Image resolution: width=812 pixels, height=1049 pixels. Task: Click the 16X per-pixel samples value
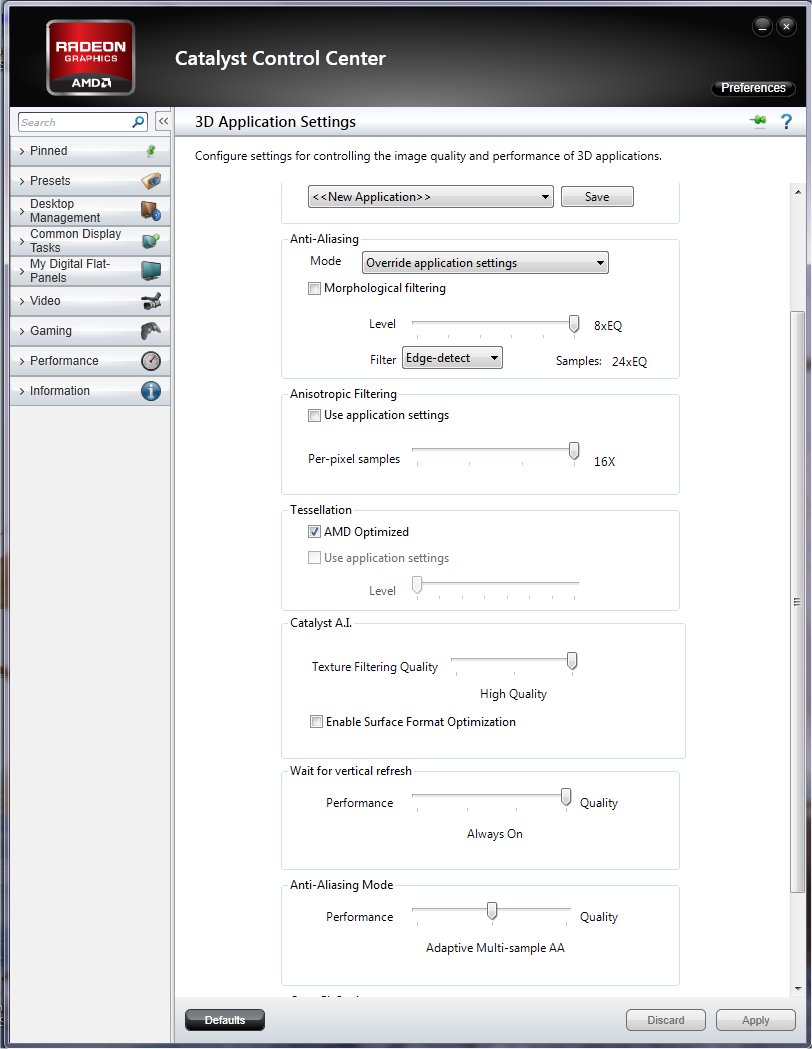click(x=605, y=462)
